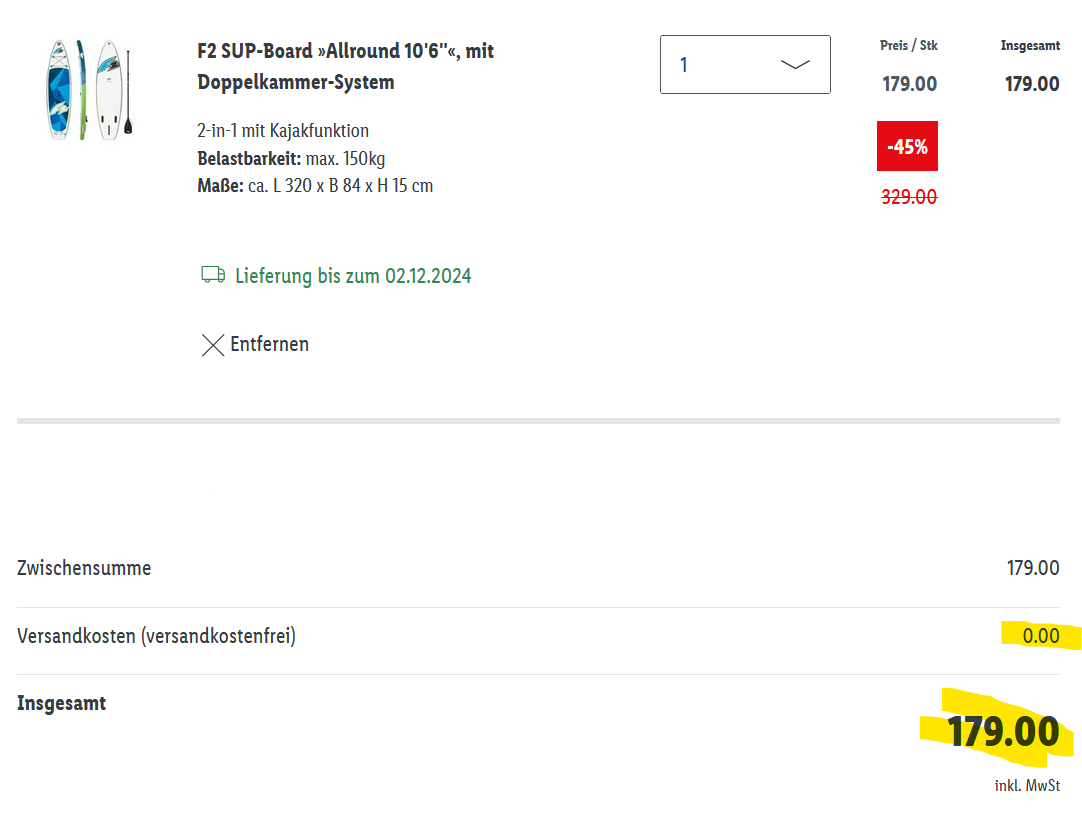The width and height of the screenshot is (1082, 821).
Task: Click the Lieferung bis zum 02.12.2024 text
Action: pyautogui.click(x=353, y=276)
